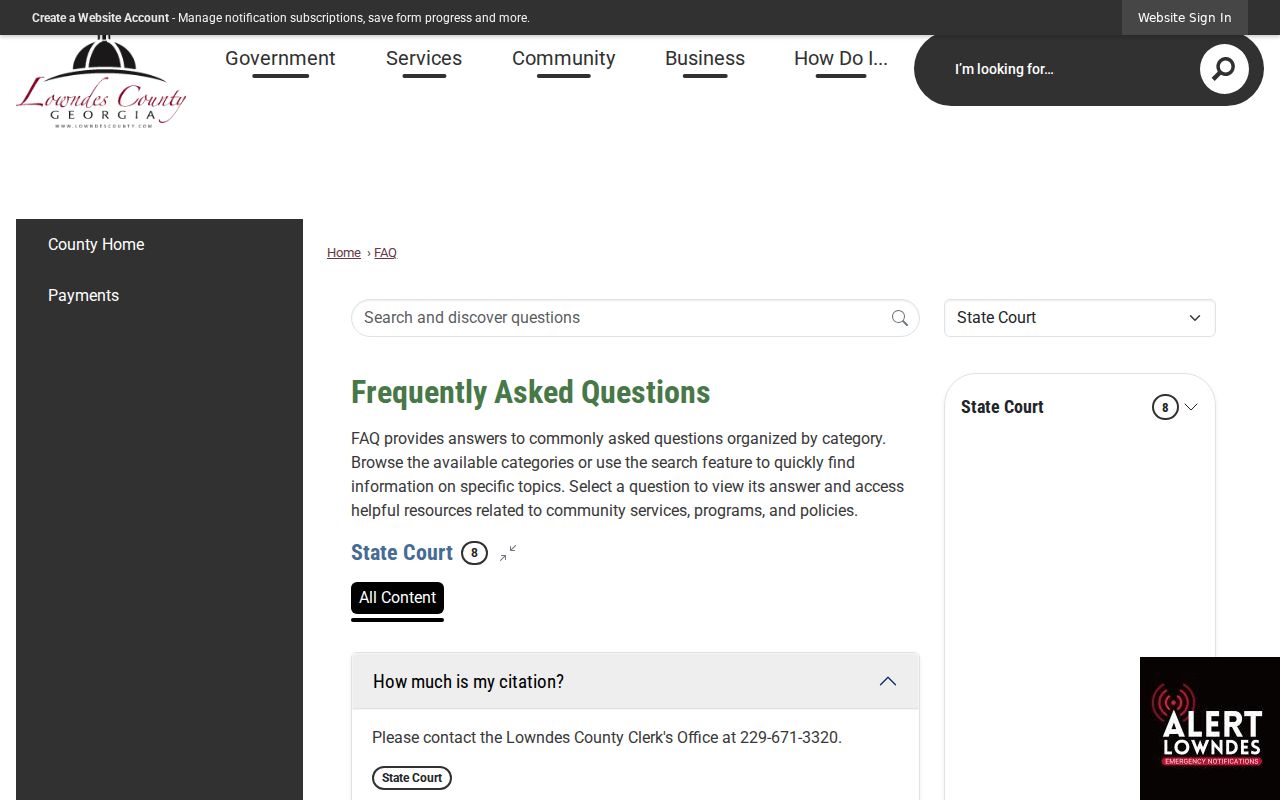Click the State Court section heading
Image resolution: width=1280 pixels, height=800 pixels.
click(402, 553)
